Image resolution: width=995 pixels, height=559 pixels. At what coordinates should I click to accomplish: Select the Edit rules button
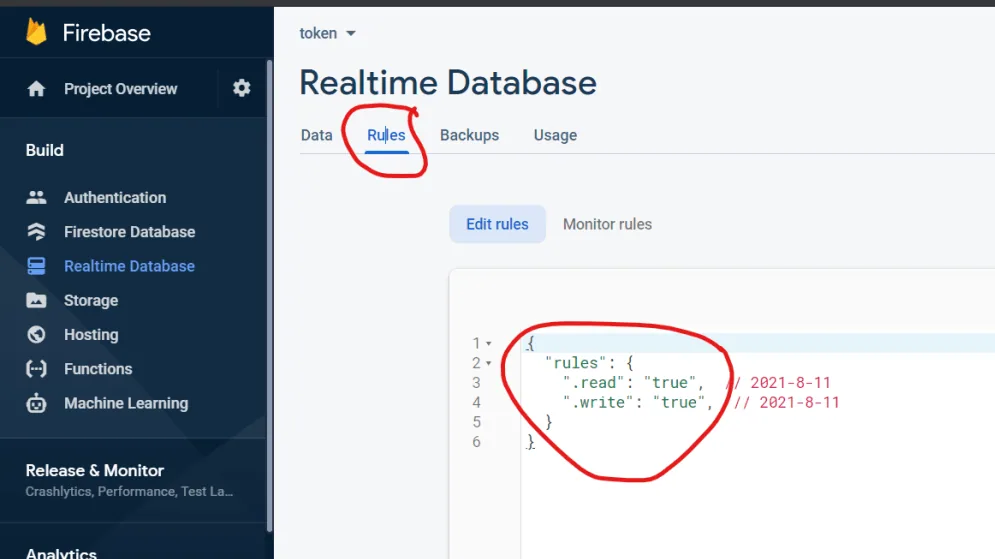[x=498, y=224]
